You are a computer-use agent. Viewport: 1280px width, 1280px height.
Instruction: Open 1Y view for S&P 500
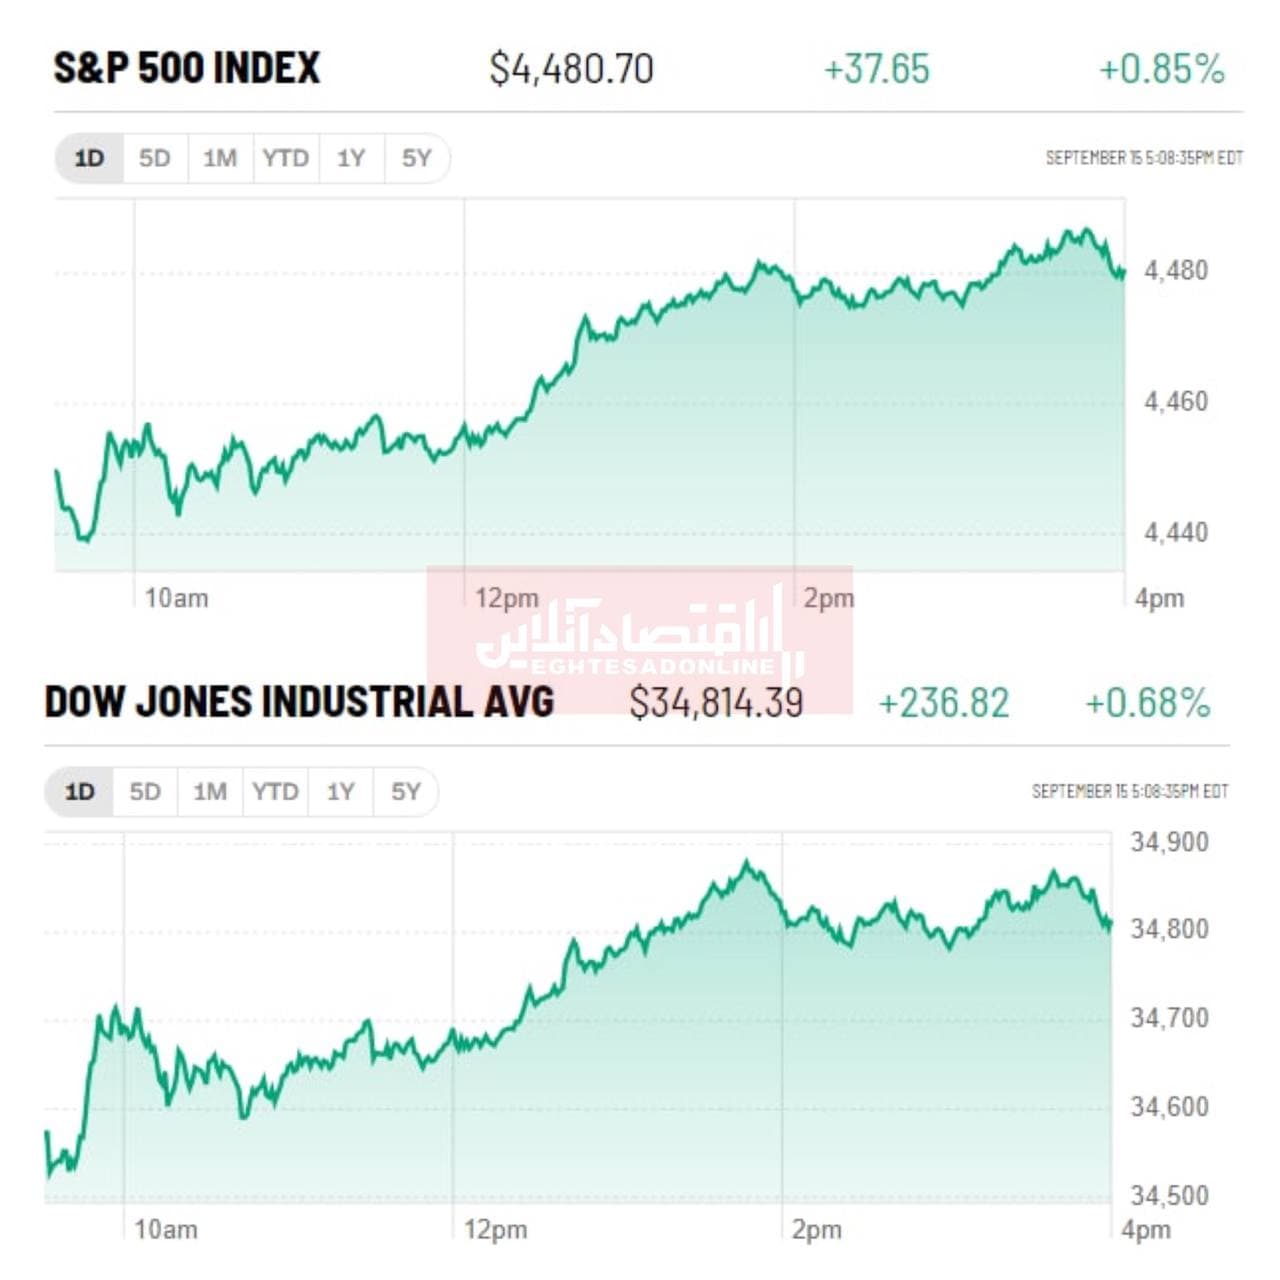click(351, 158)
